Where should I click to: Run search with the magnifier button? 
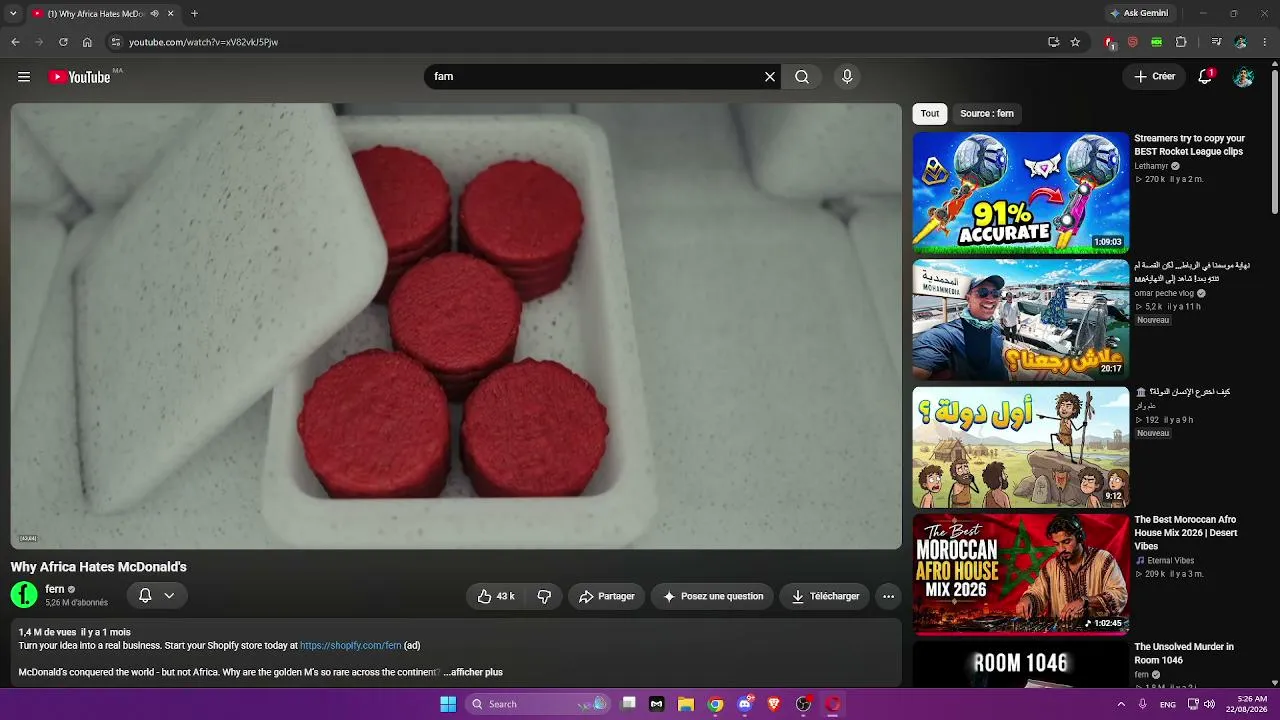click(x=802, y=77)
